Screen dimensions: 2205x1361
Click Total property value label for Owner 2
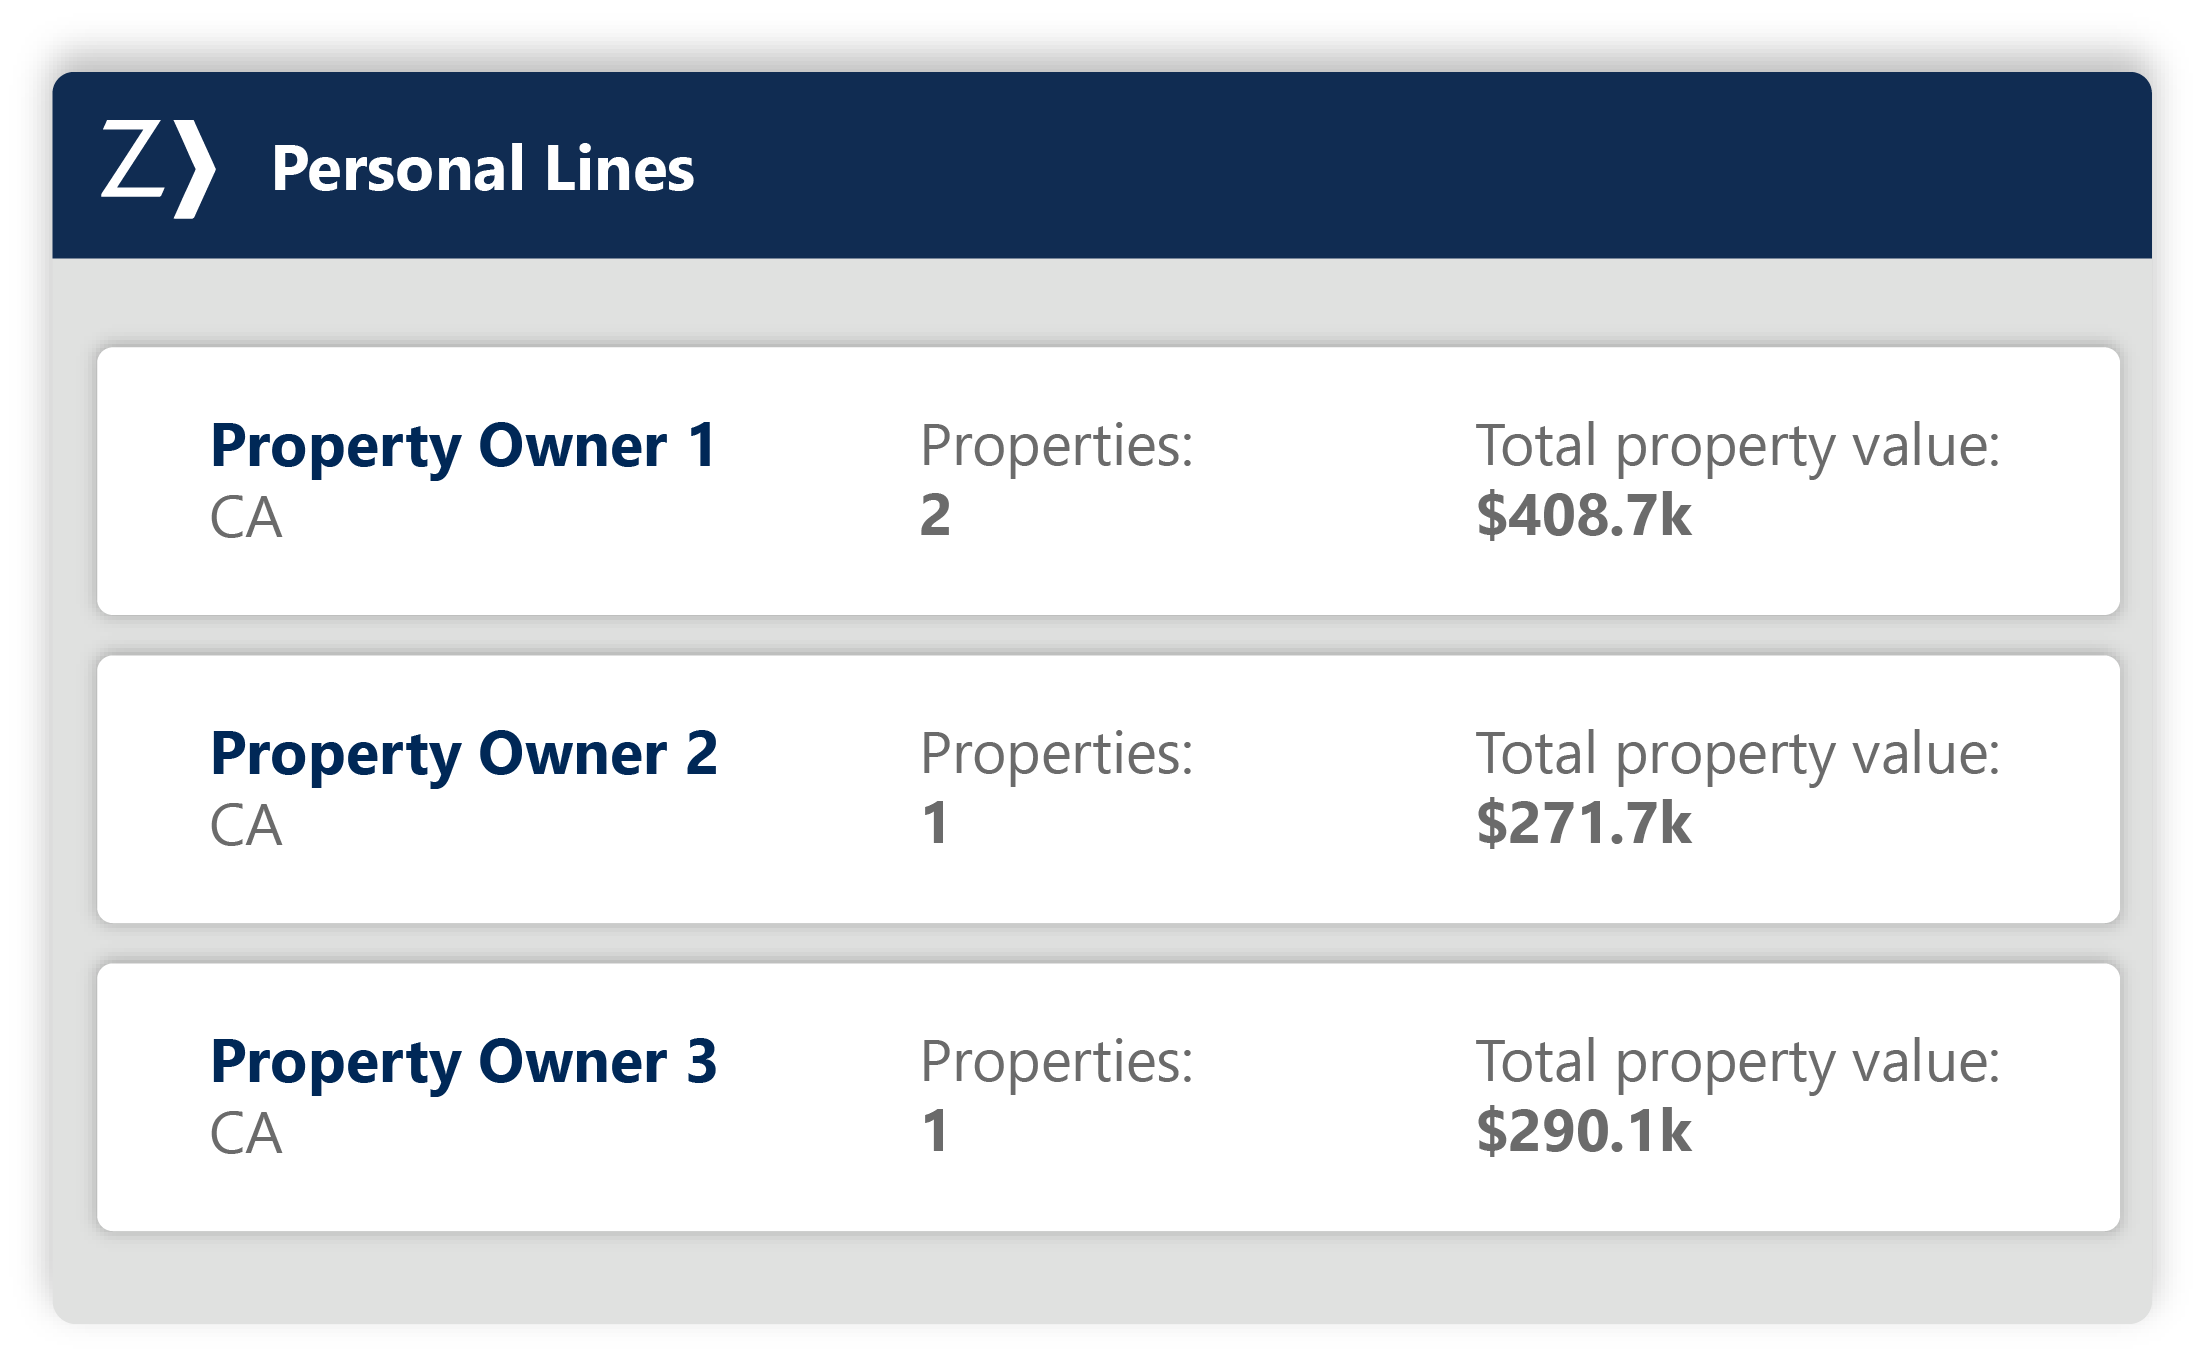(1737, 753)
